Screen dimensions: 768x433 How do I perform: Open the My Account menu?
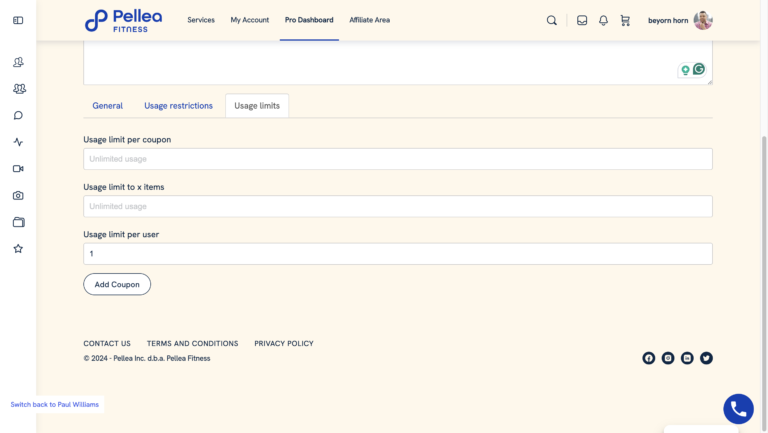click(x=250, y=20)
